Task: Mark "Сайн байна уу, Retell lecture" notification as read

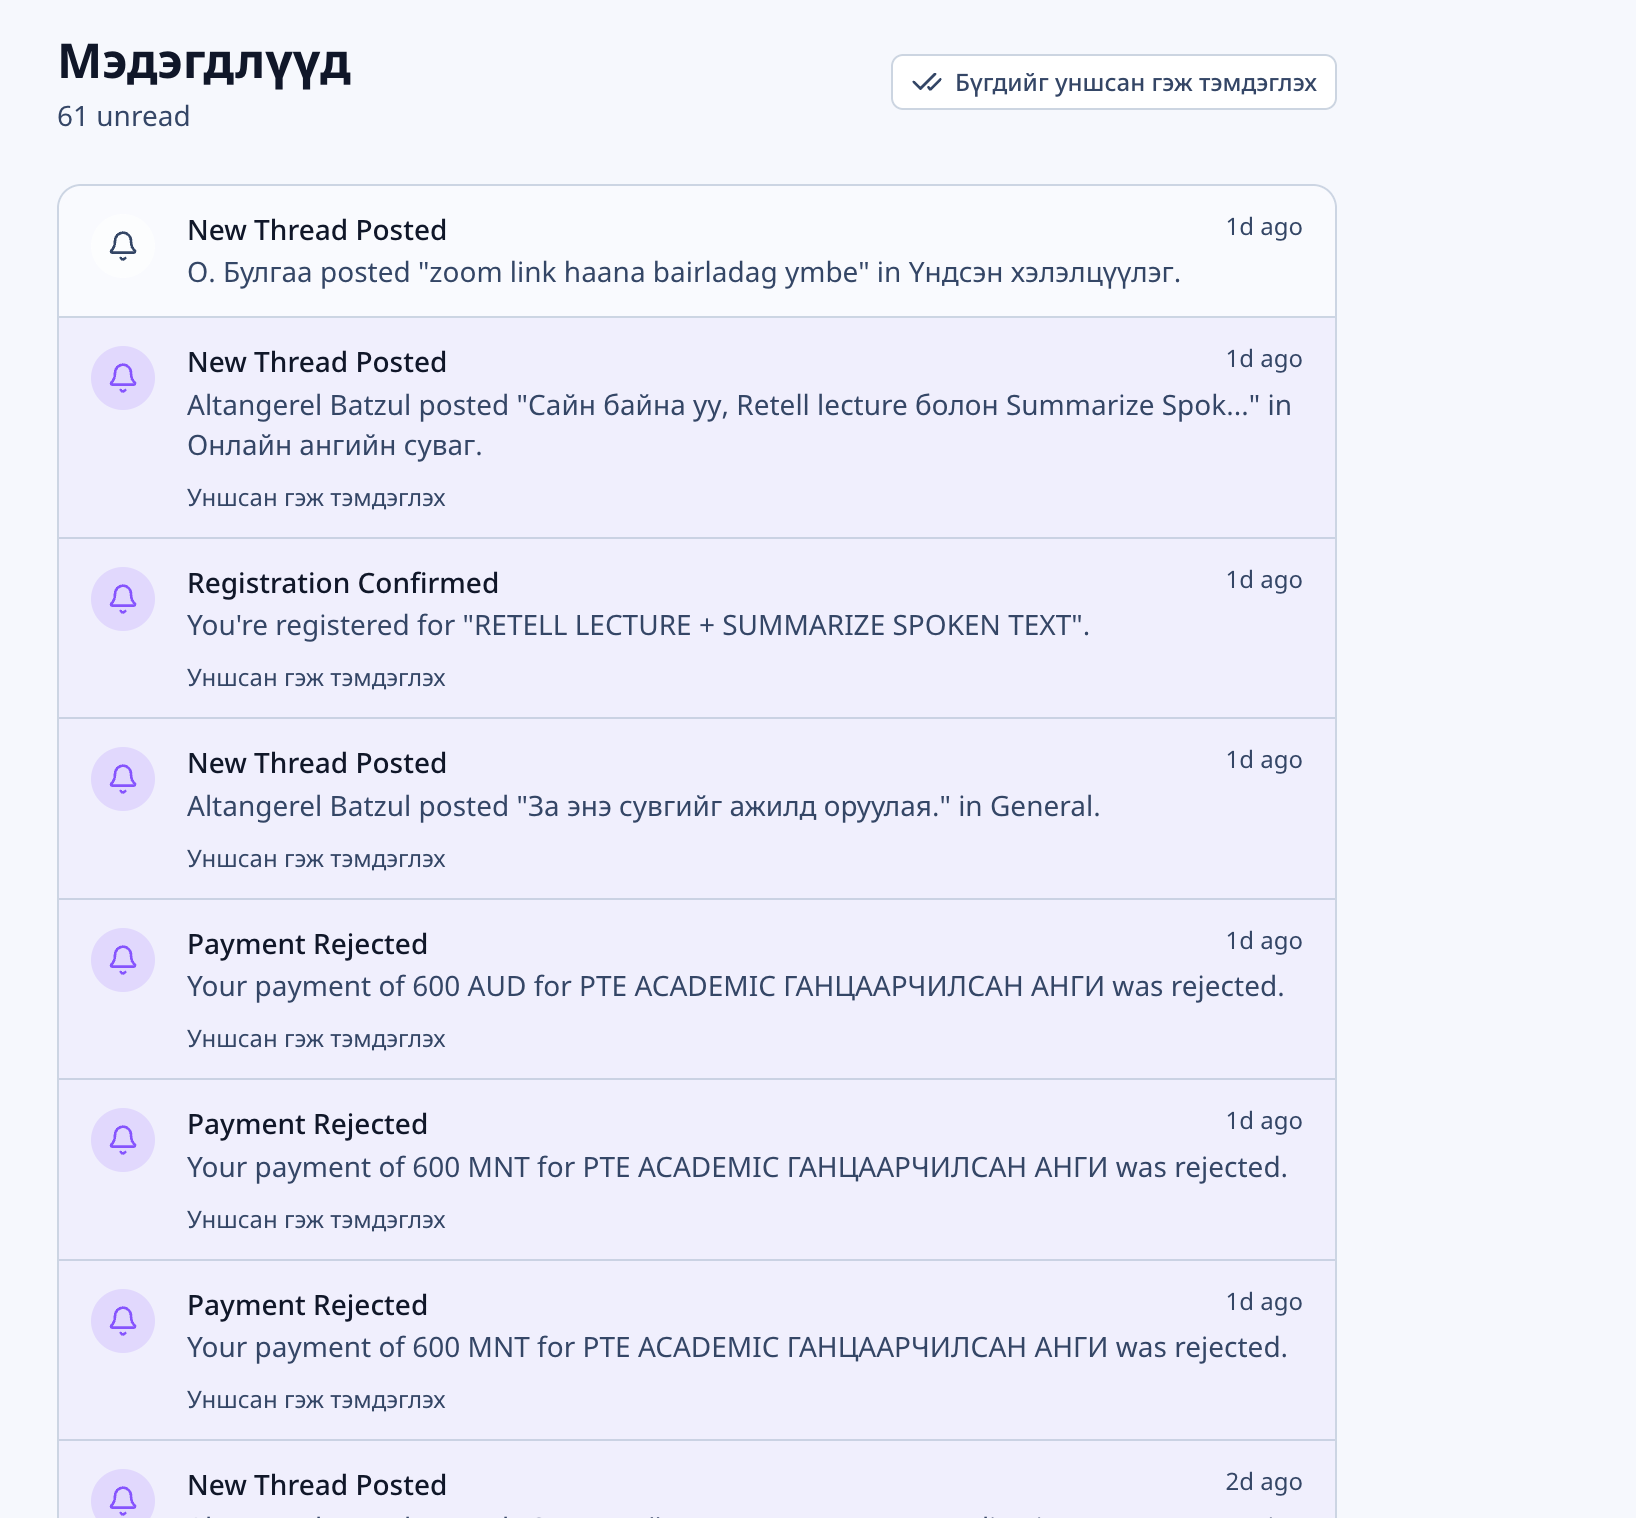Action: [316, 498]
